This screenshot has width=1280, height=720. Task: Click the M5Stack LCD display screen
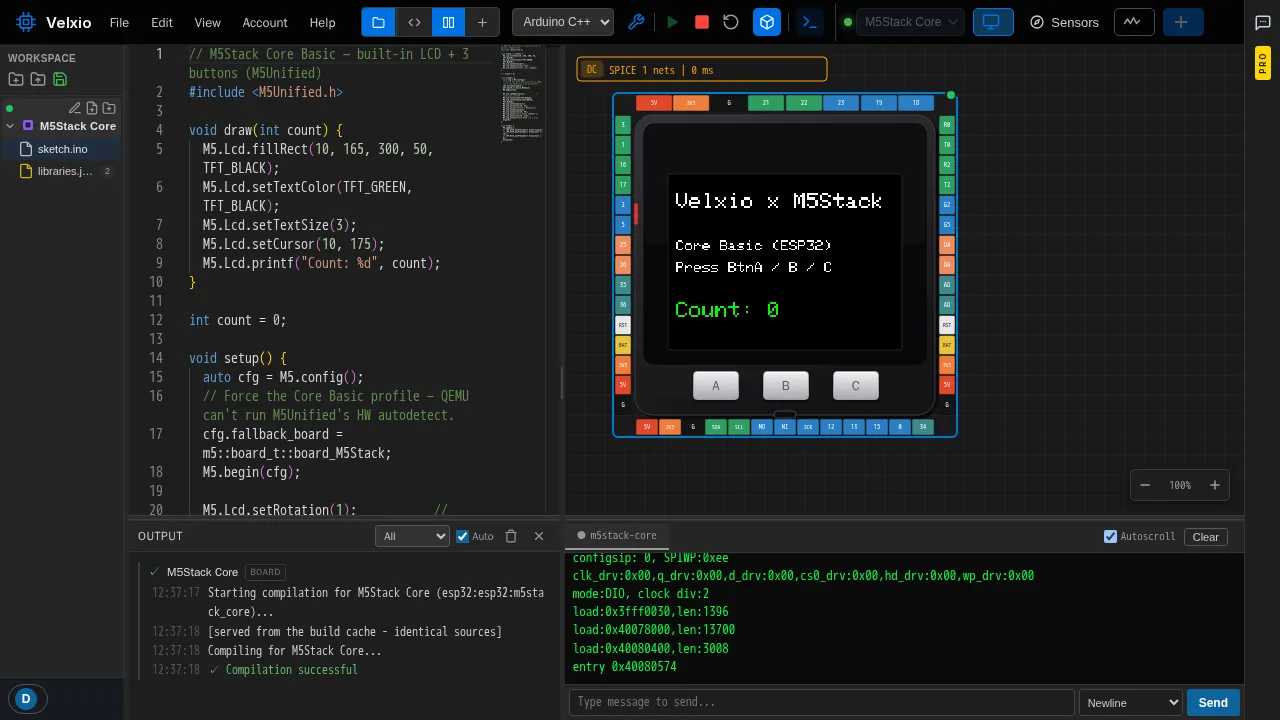pos(785,262)
